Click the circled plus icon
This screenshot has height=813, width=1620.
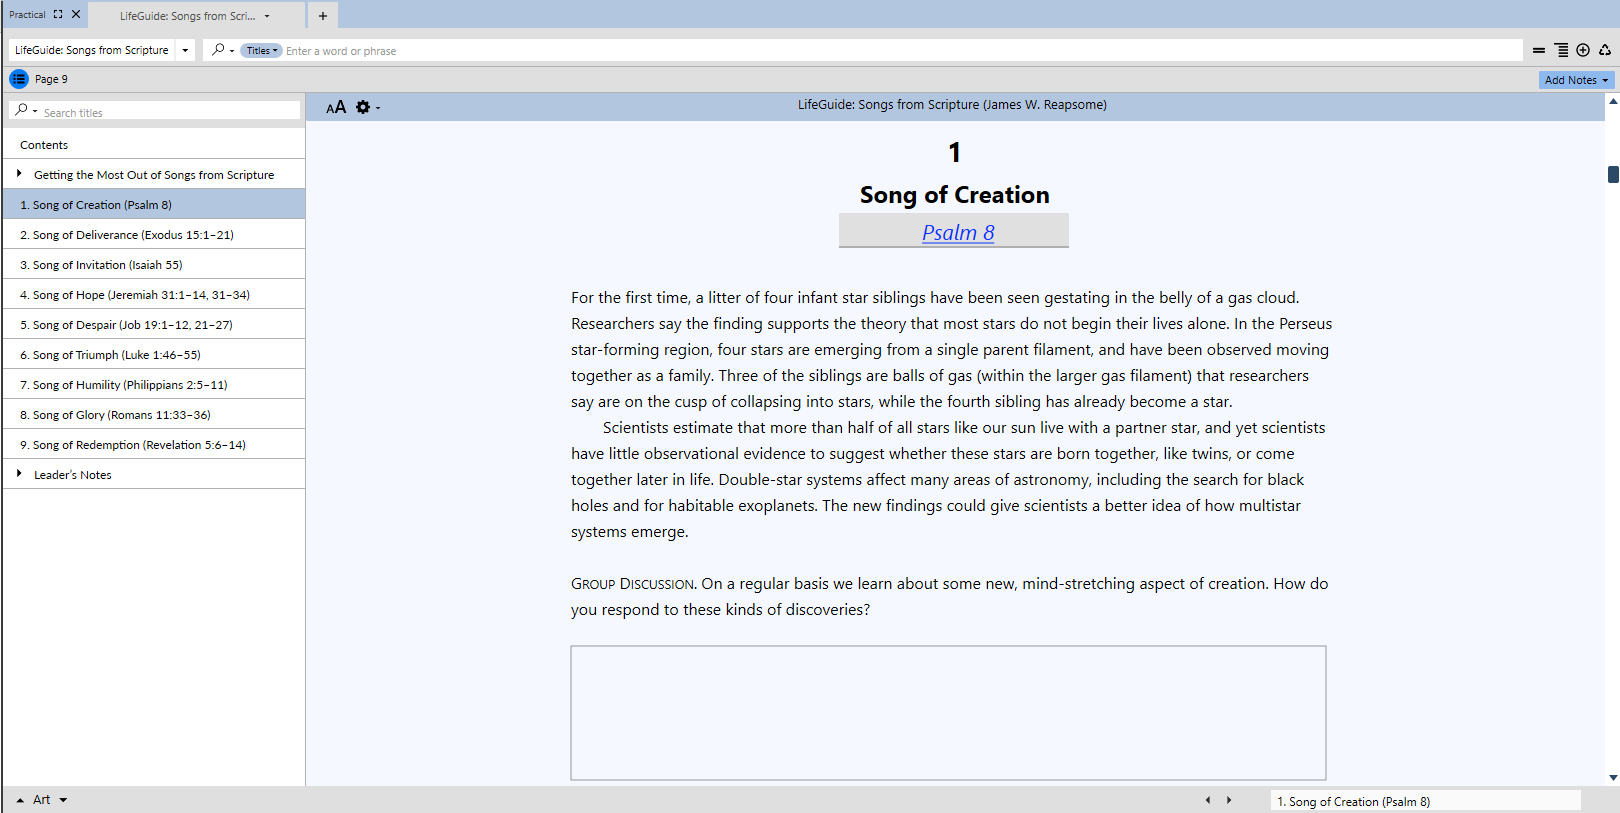click(1583, 50)
